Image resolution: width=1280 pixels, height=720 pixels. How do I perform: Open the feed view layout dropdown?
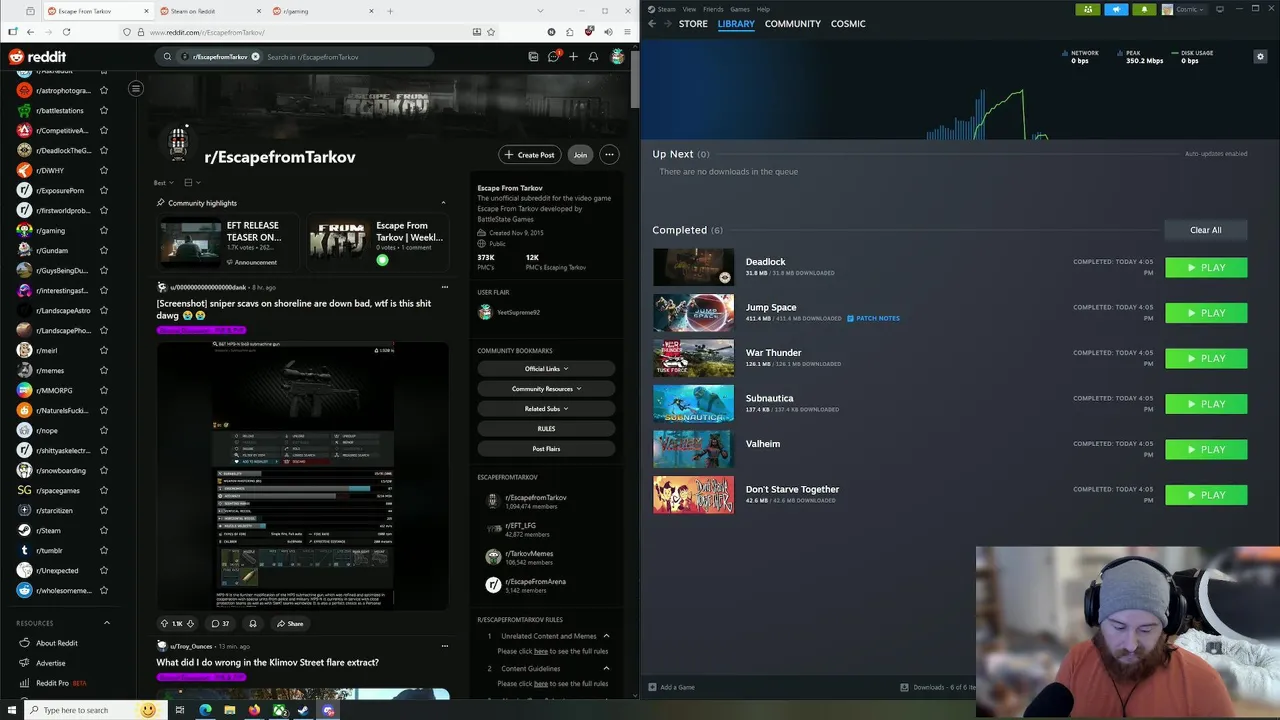[x=192, y=183]
